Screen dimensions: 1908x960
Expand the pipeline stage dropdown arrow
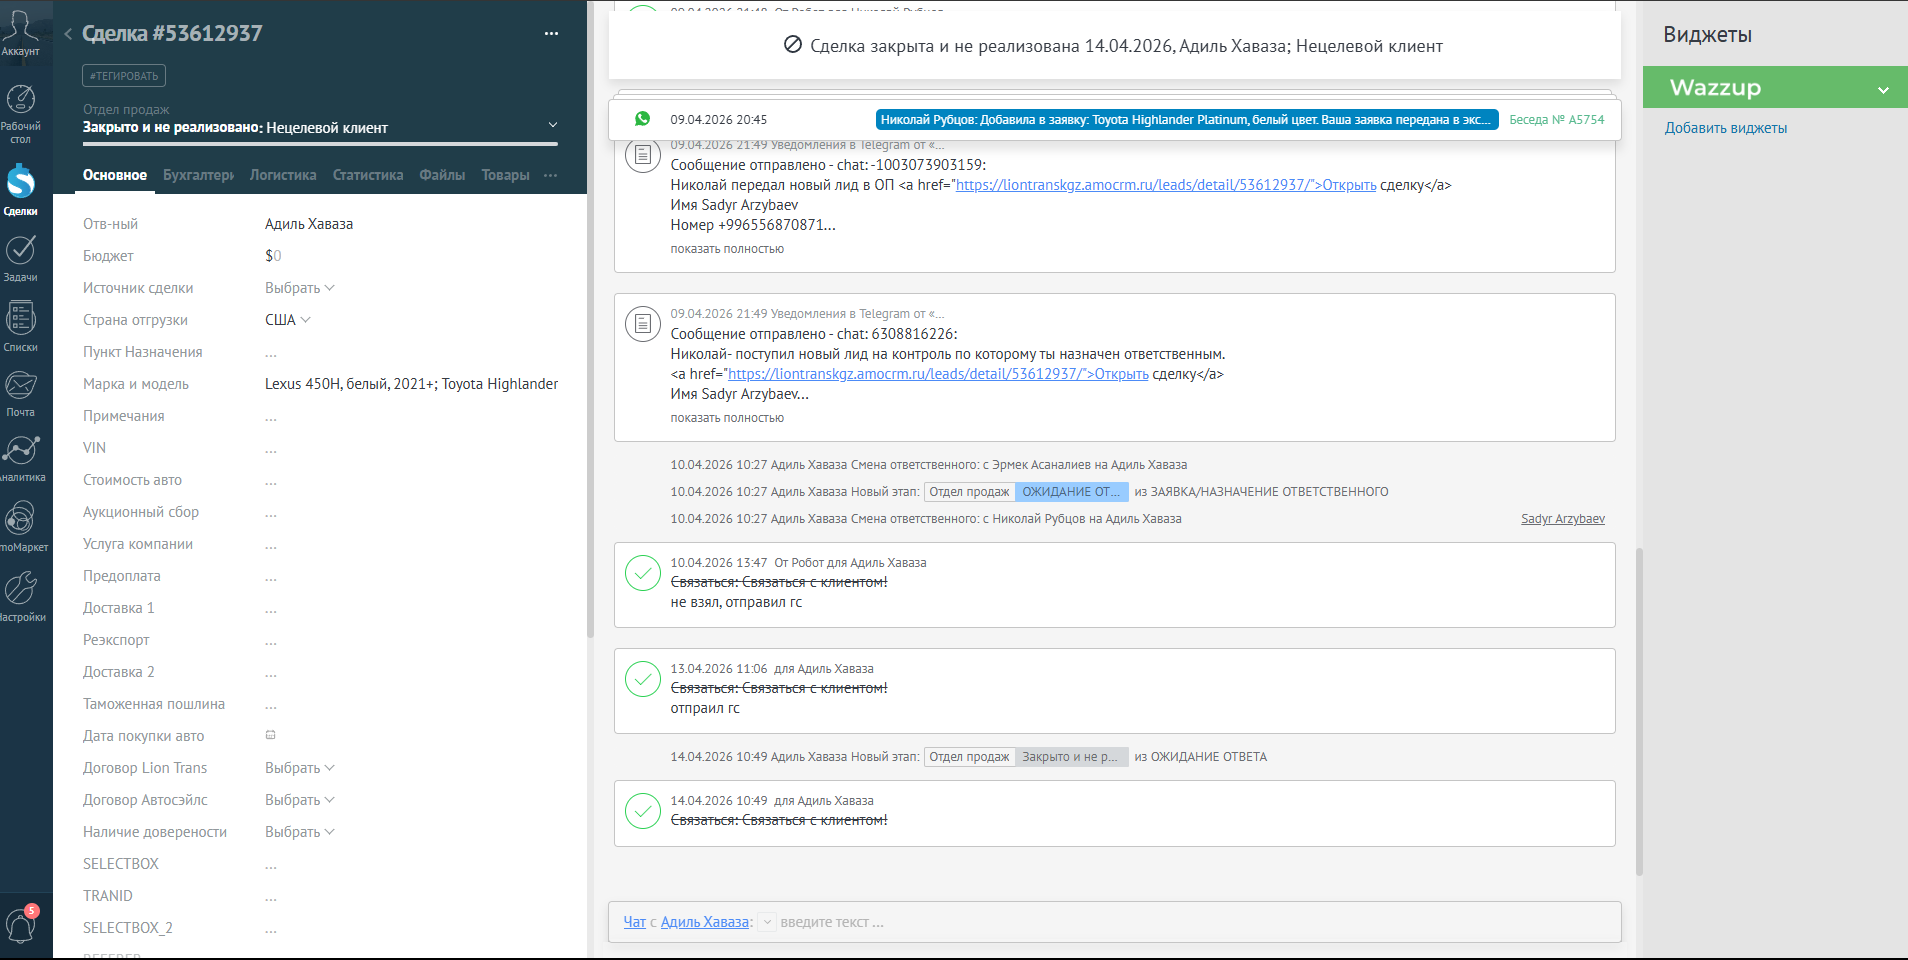(553, 125)
